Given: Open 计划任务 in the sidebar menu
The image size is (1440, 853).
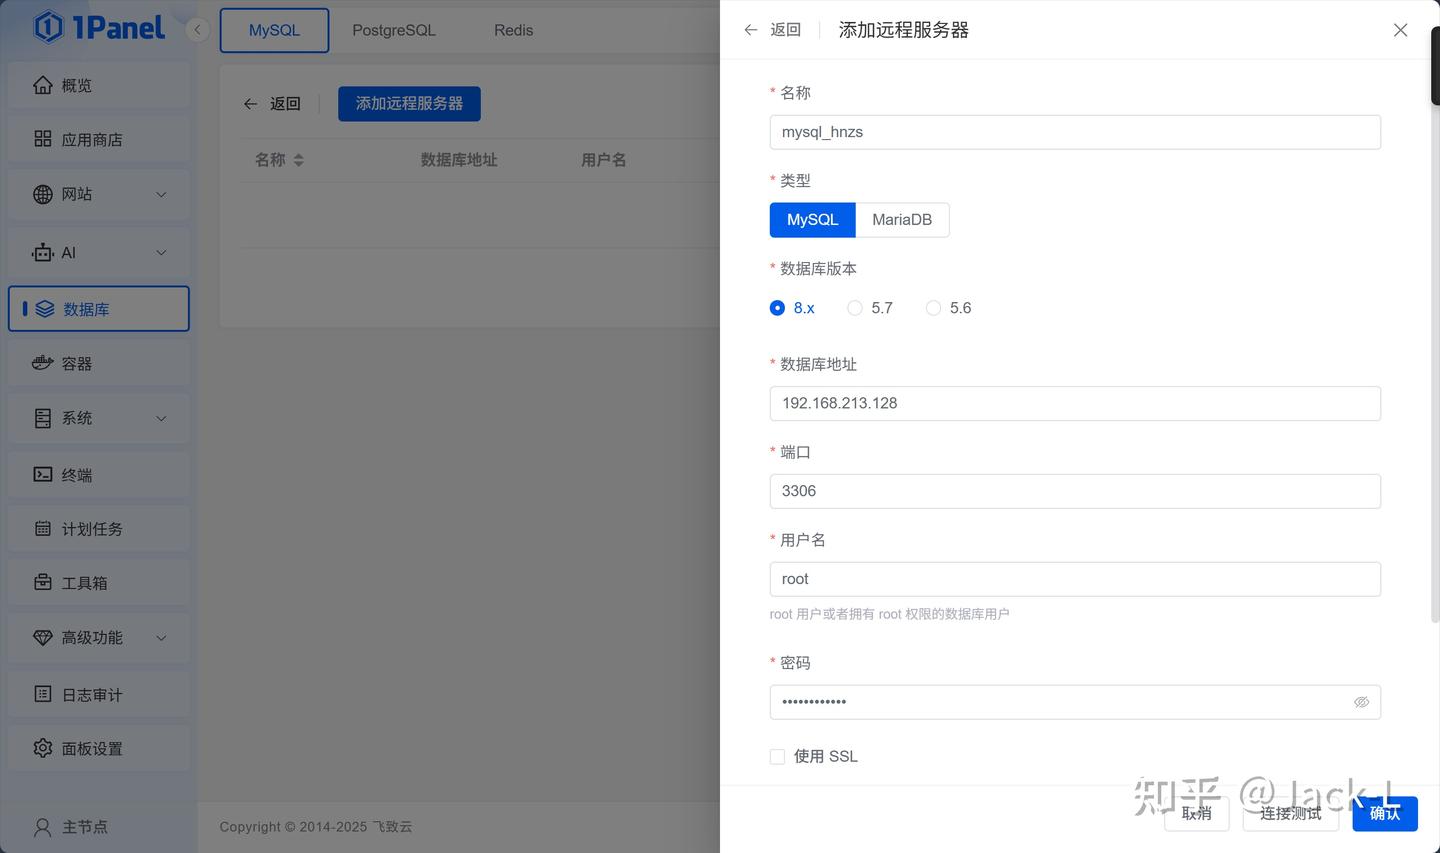Looking at the screenshot, I should [x=99, y=528].
